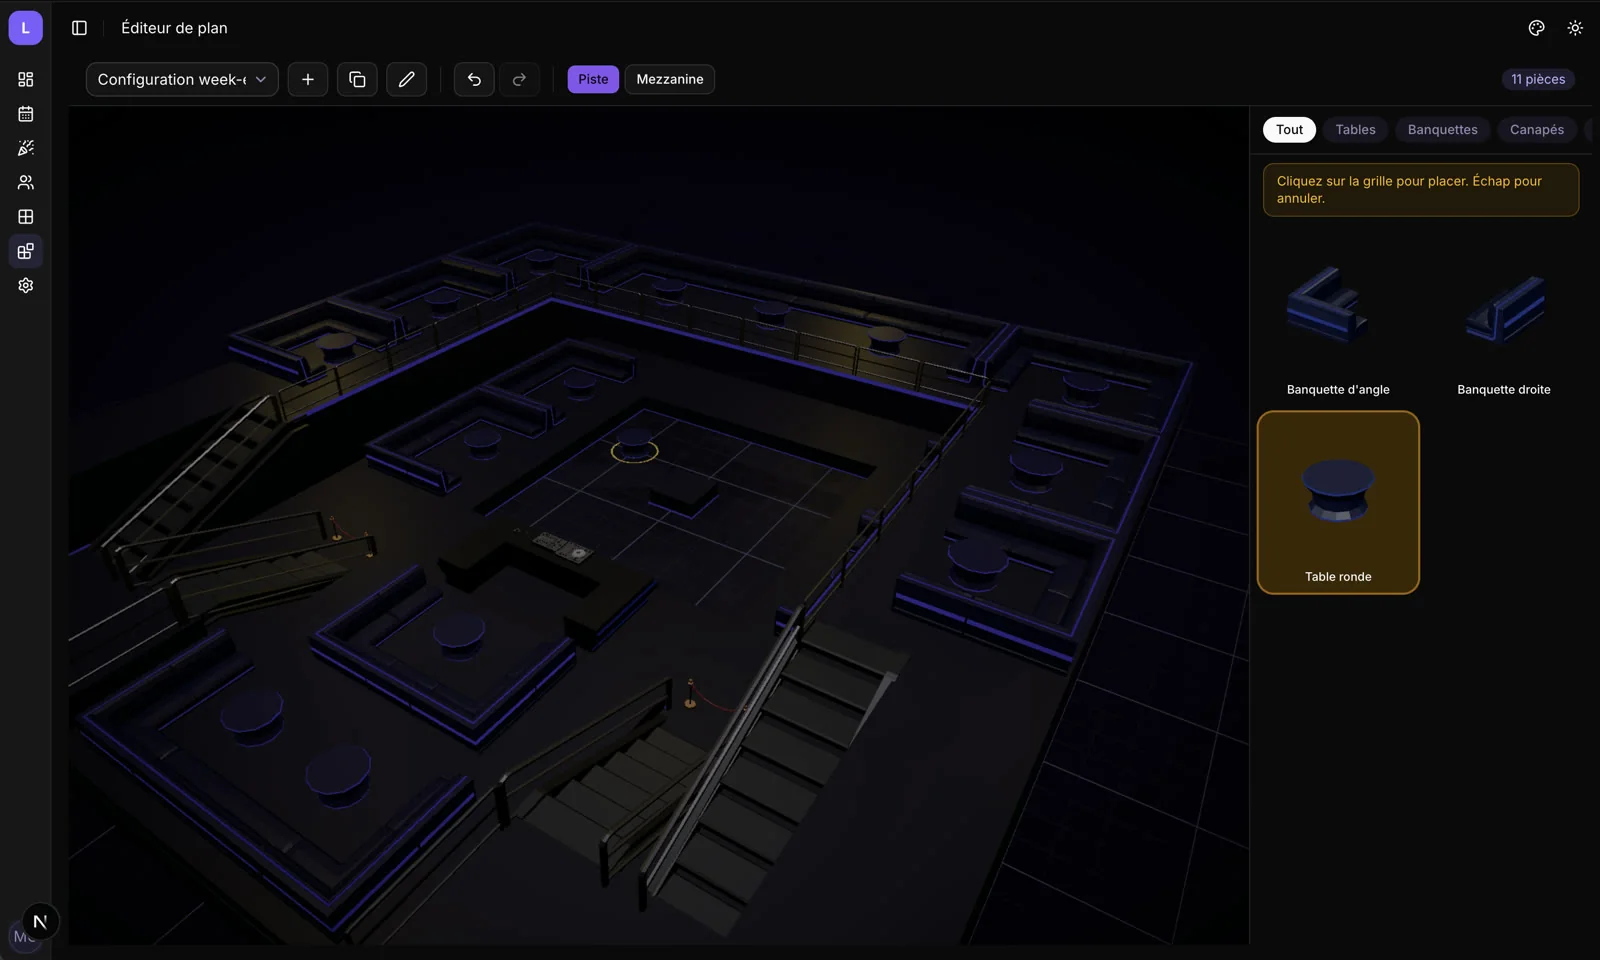Open the calendar icon in sidebar

(26, 114)
